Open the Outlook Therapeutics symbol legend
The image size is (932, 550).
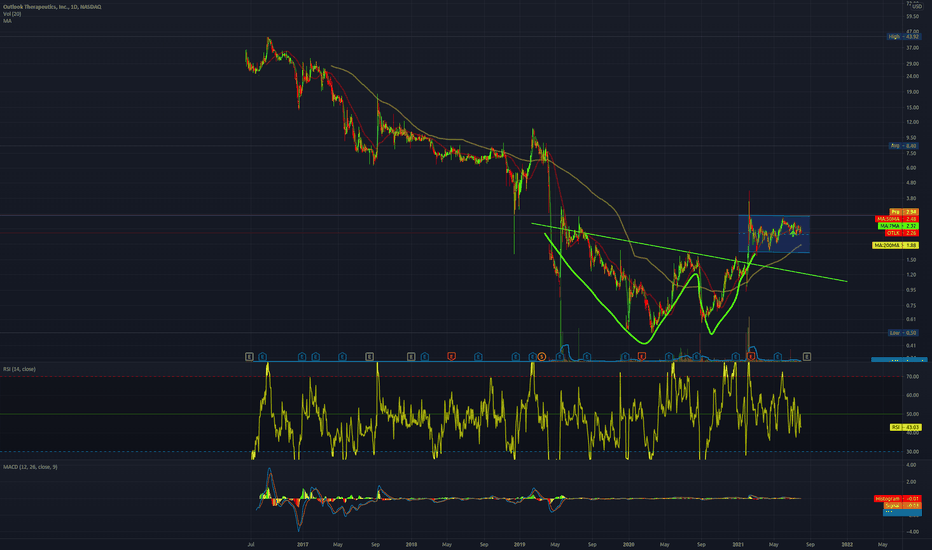pyautogui.click(x=52, y=7)
